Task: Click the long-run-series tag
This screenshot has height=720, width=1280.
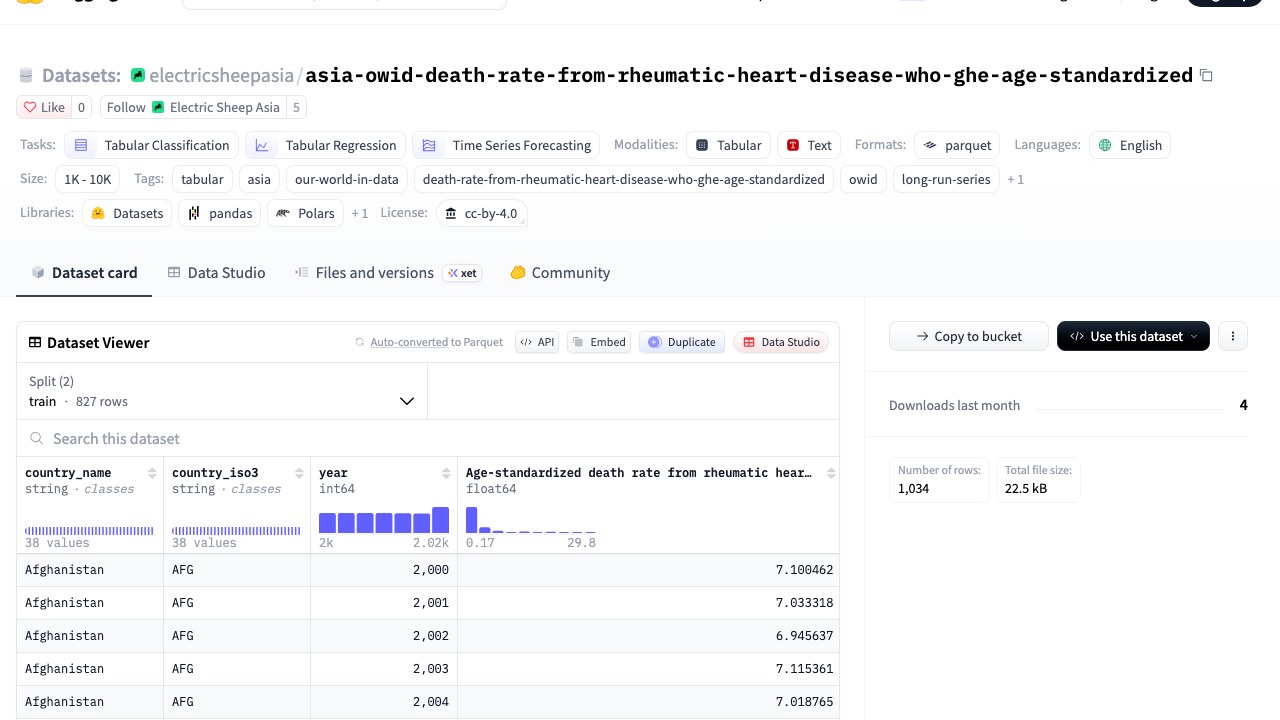Action: [x=946, y=179]
